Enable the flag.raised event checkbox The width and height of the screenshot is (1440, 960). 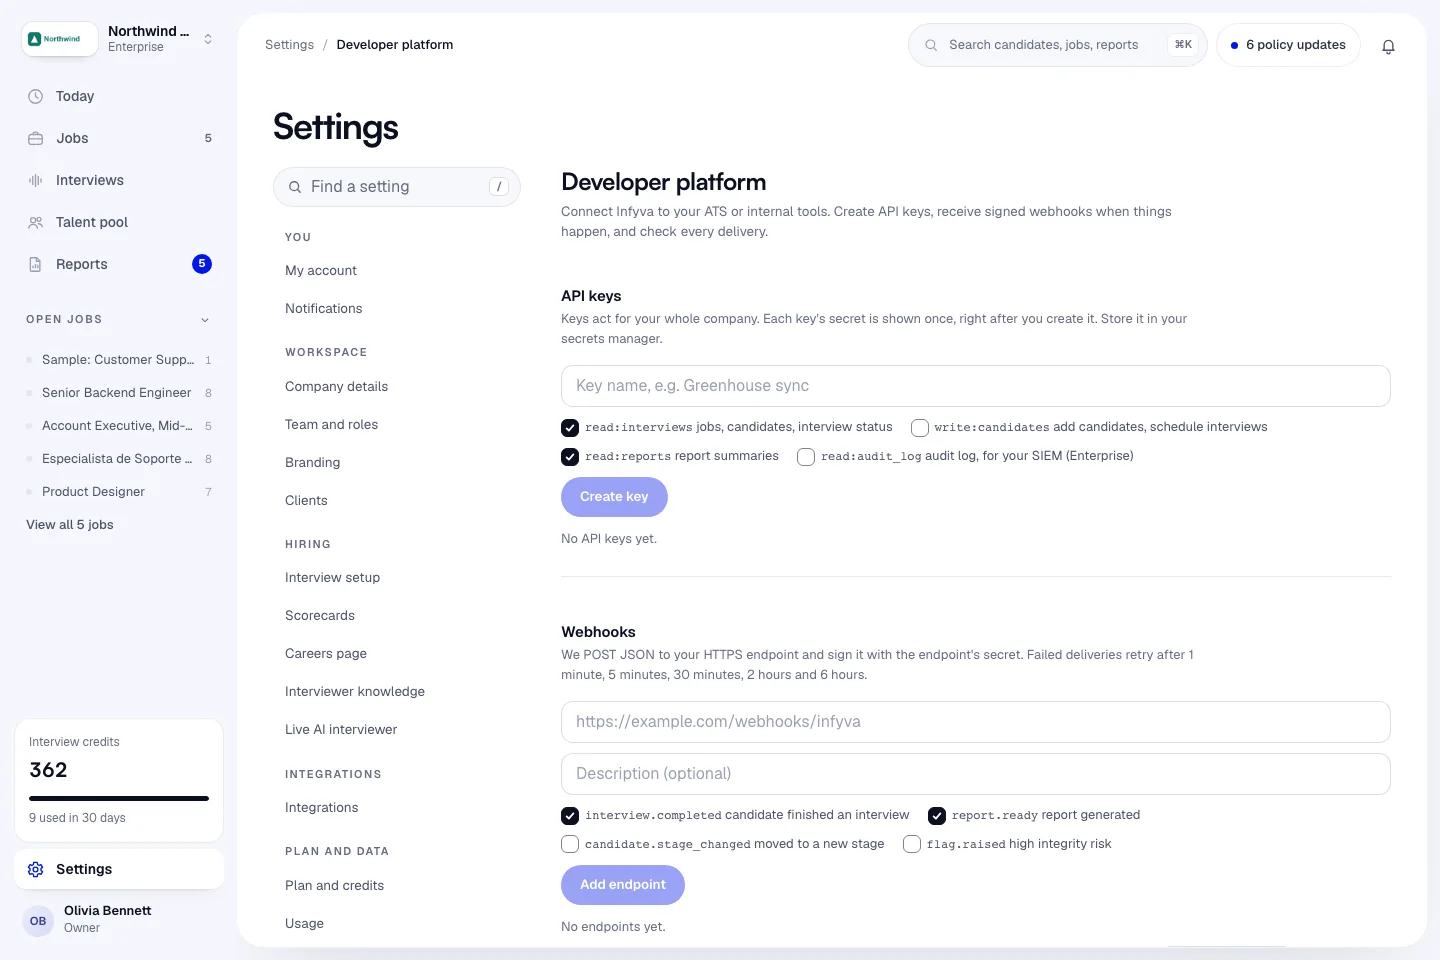(x=912, y=844)
